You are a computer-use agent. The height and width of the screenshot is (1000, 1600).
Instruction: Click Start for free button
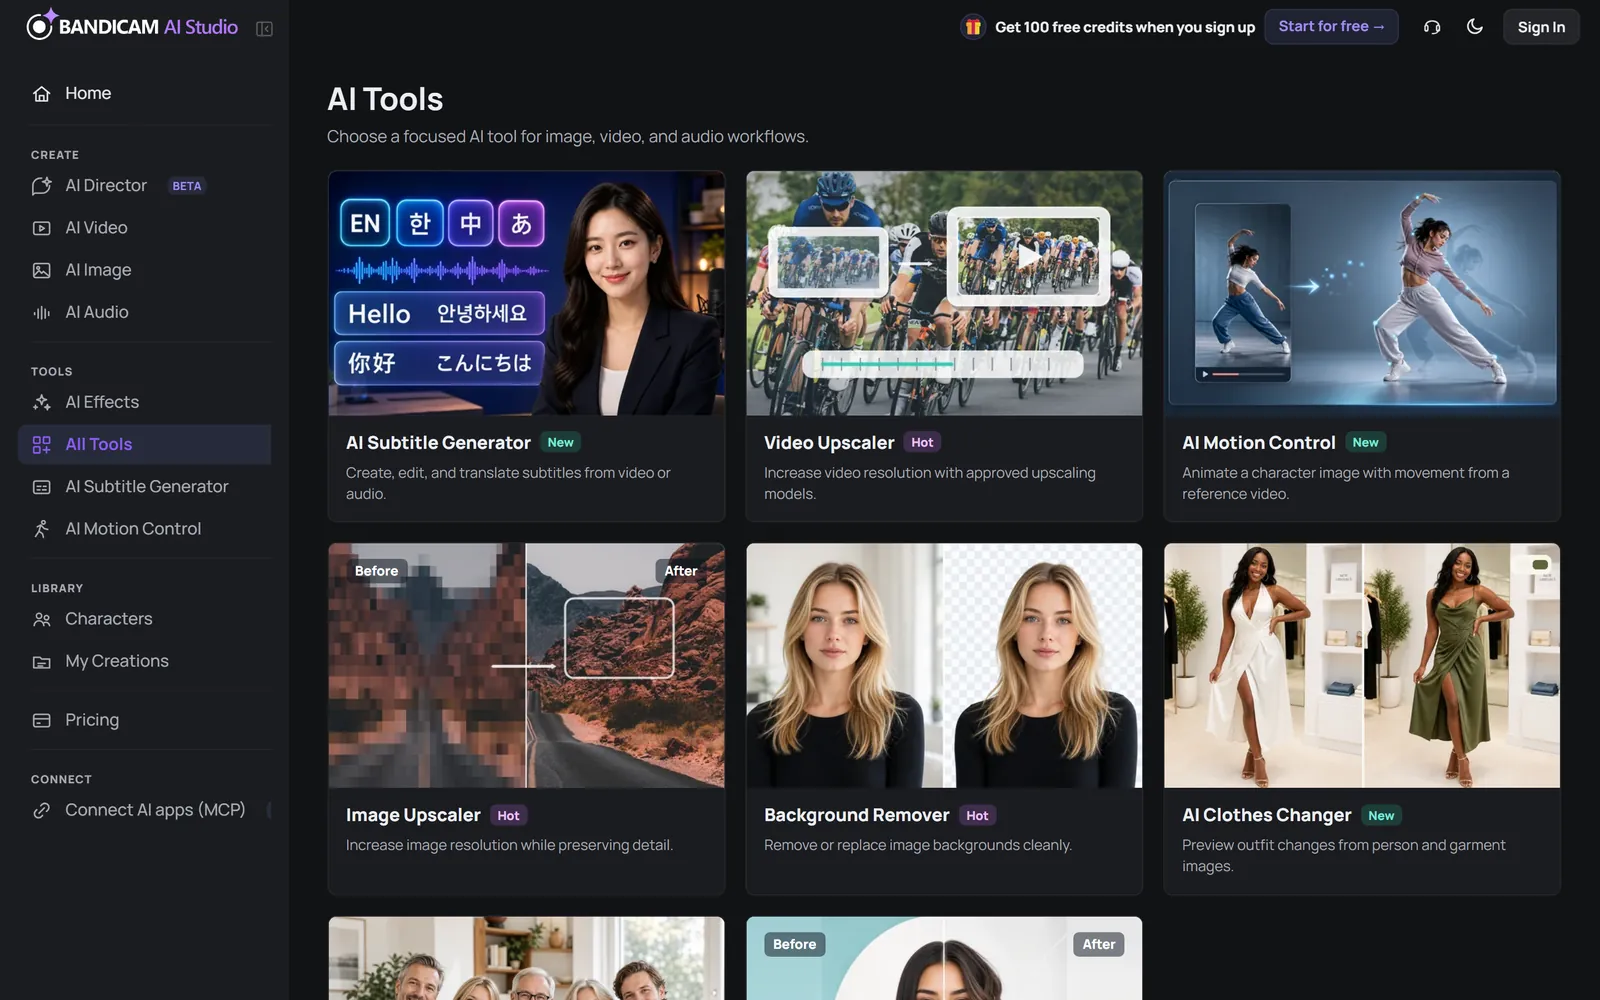[x=1331, y=27]
